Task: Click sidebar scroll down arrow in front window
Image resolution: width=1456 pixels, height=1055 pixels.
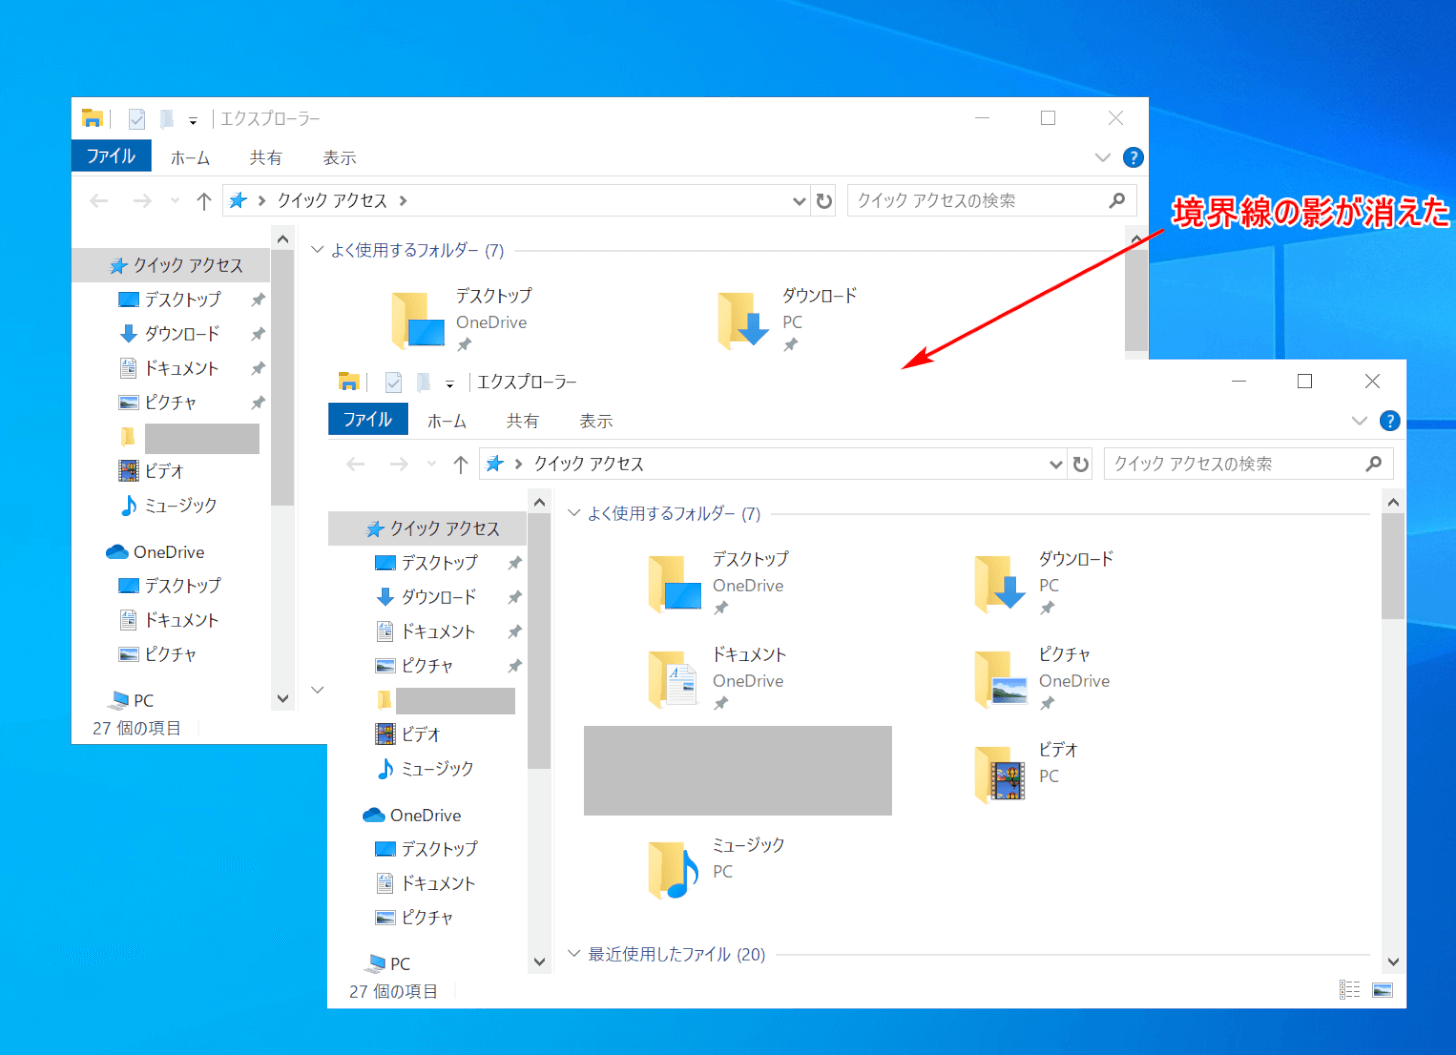Action: point(539,962)
